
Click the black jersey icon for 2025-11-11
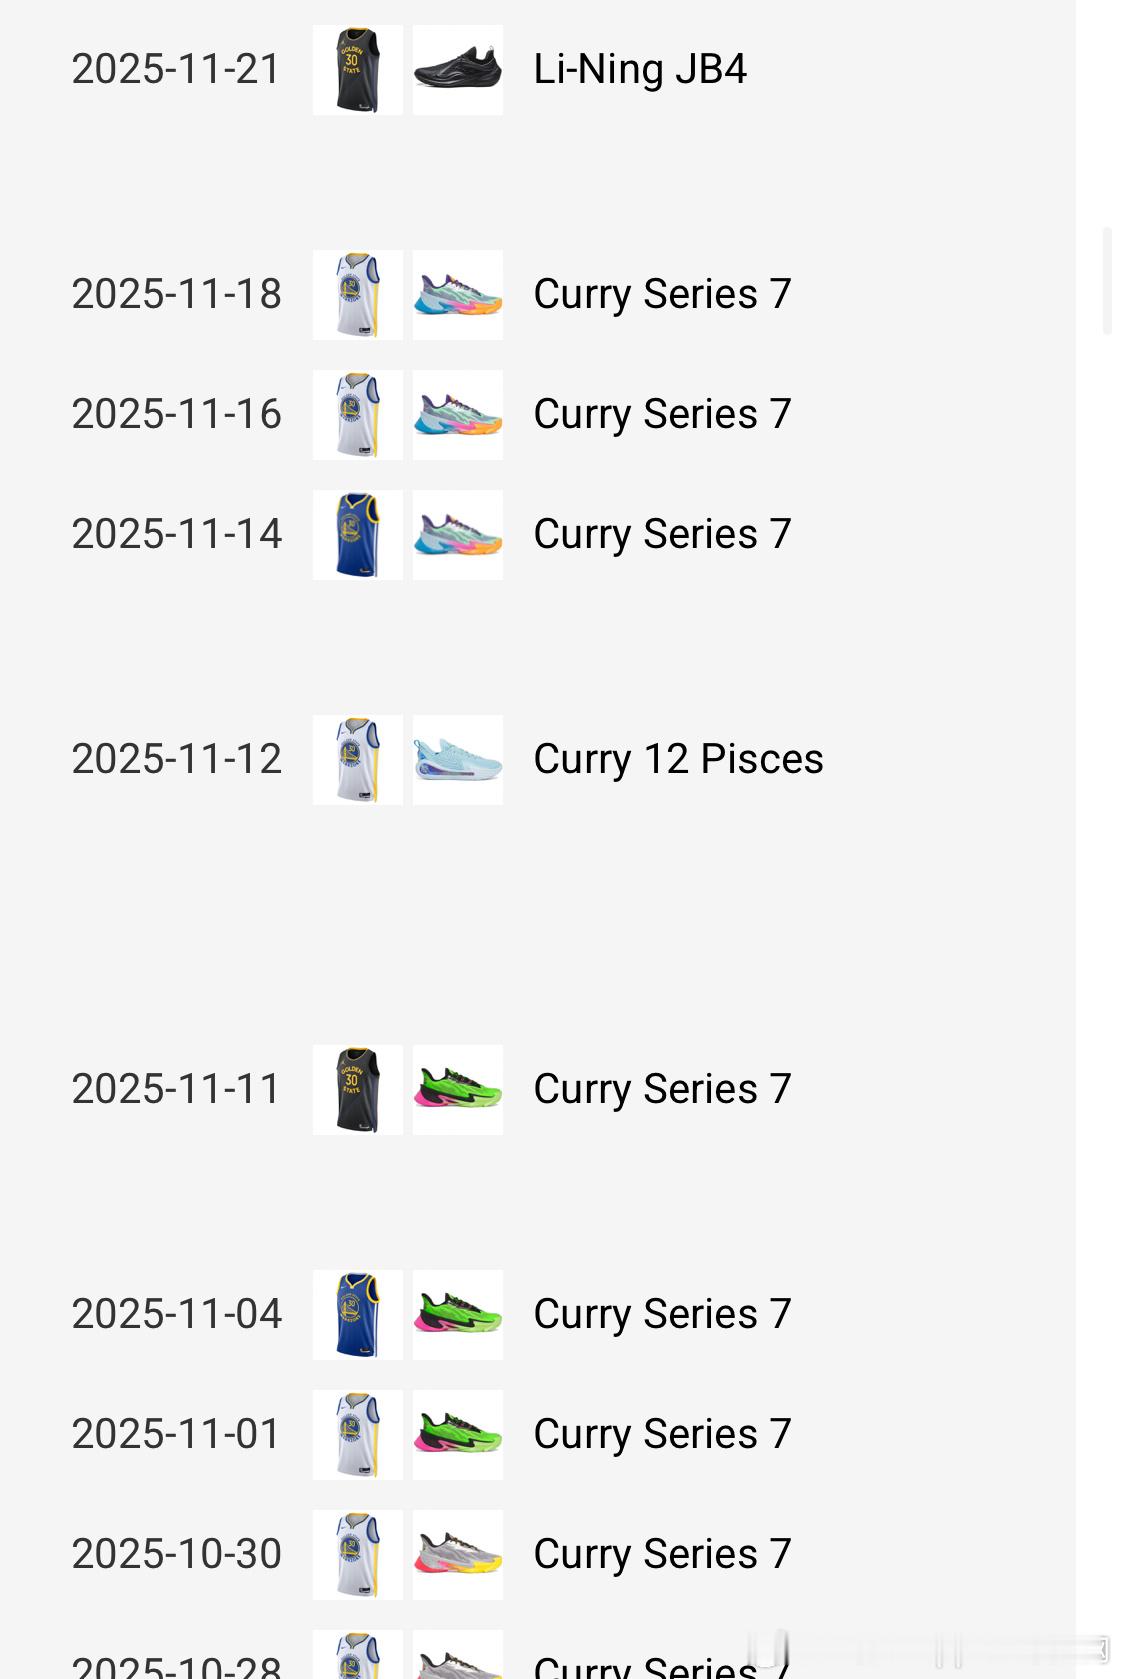(357, 1090)
